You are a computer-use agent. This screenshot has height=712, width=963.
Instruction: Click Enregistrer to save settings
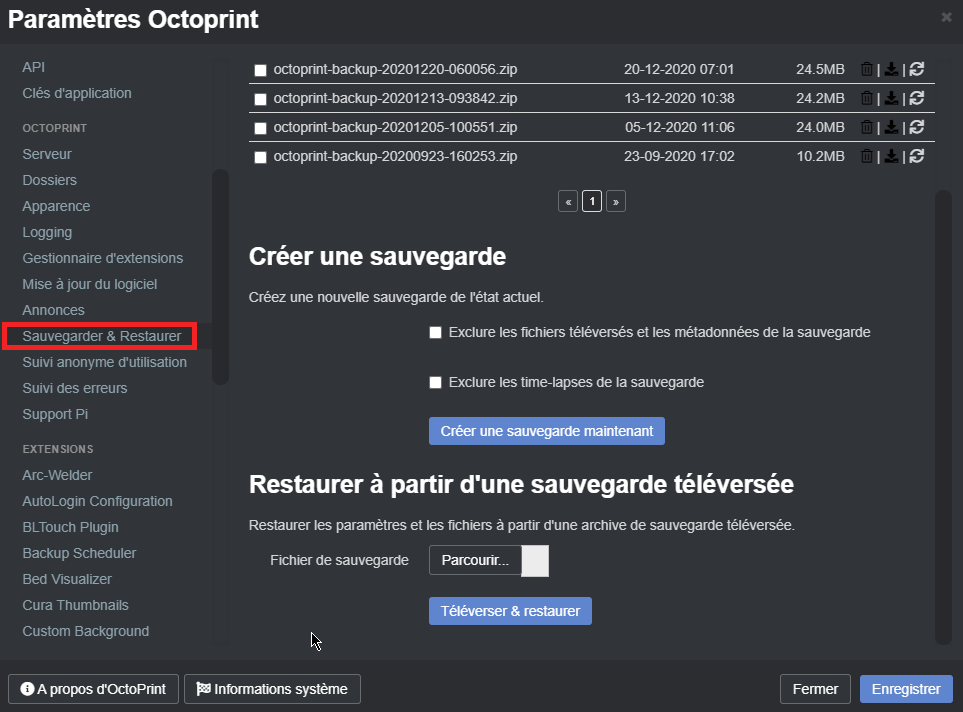click(906, 689)
